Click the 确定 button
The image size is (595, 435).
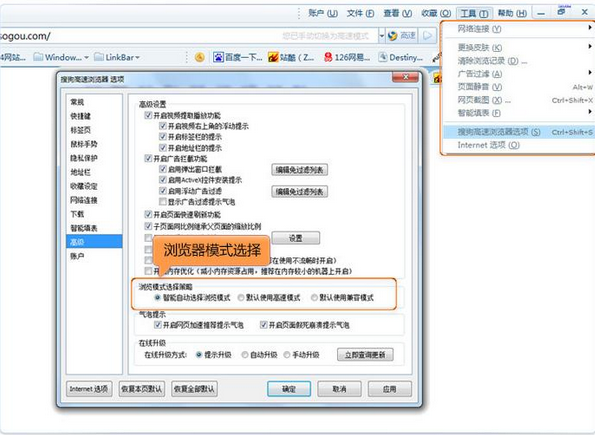[289, 389]
